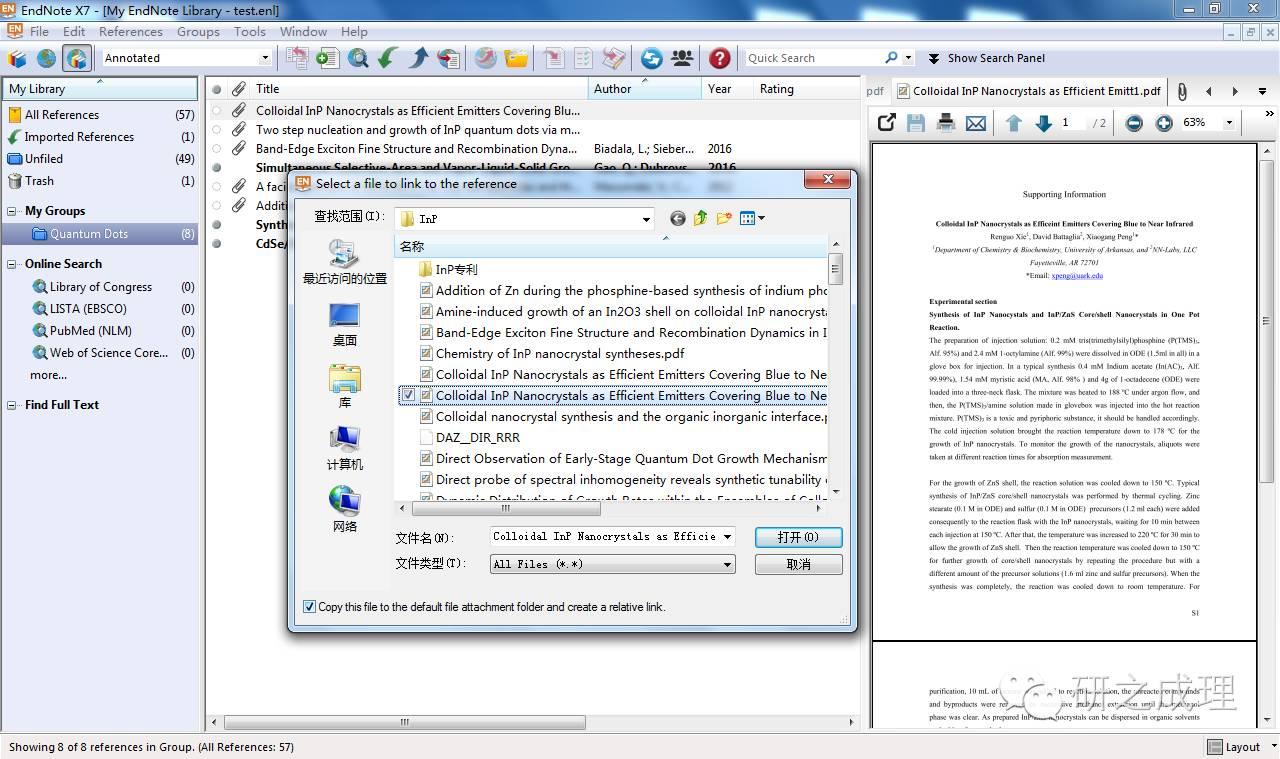Open the Annotated output style dropdown
Image resolution: width=1280 pixels, height=759 pixels.
pyautogui.click(x=264, y=58)
